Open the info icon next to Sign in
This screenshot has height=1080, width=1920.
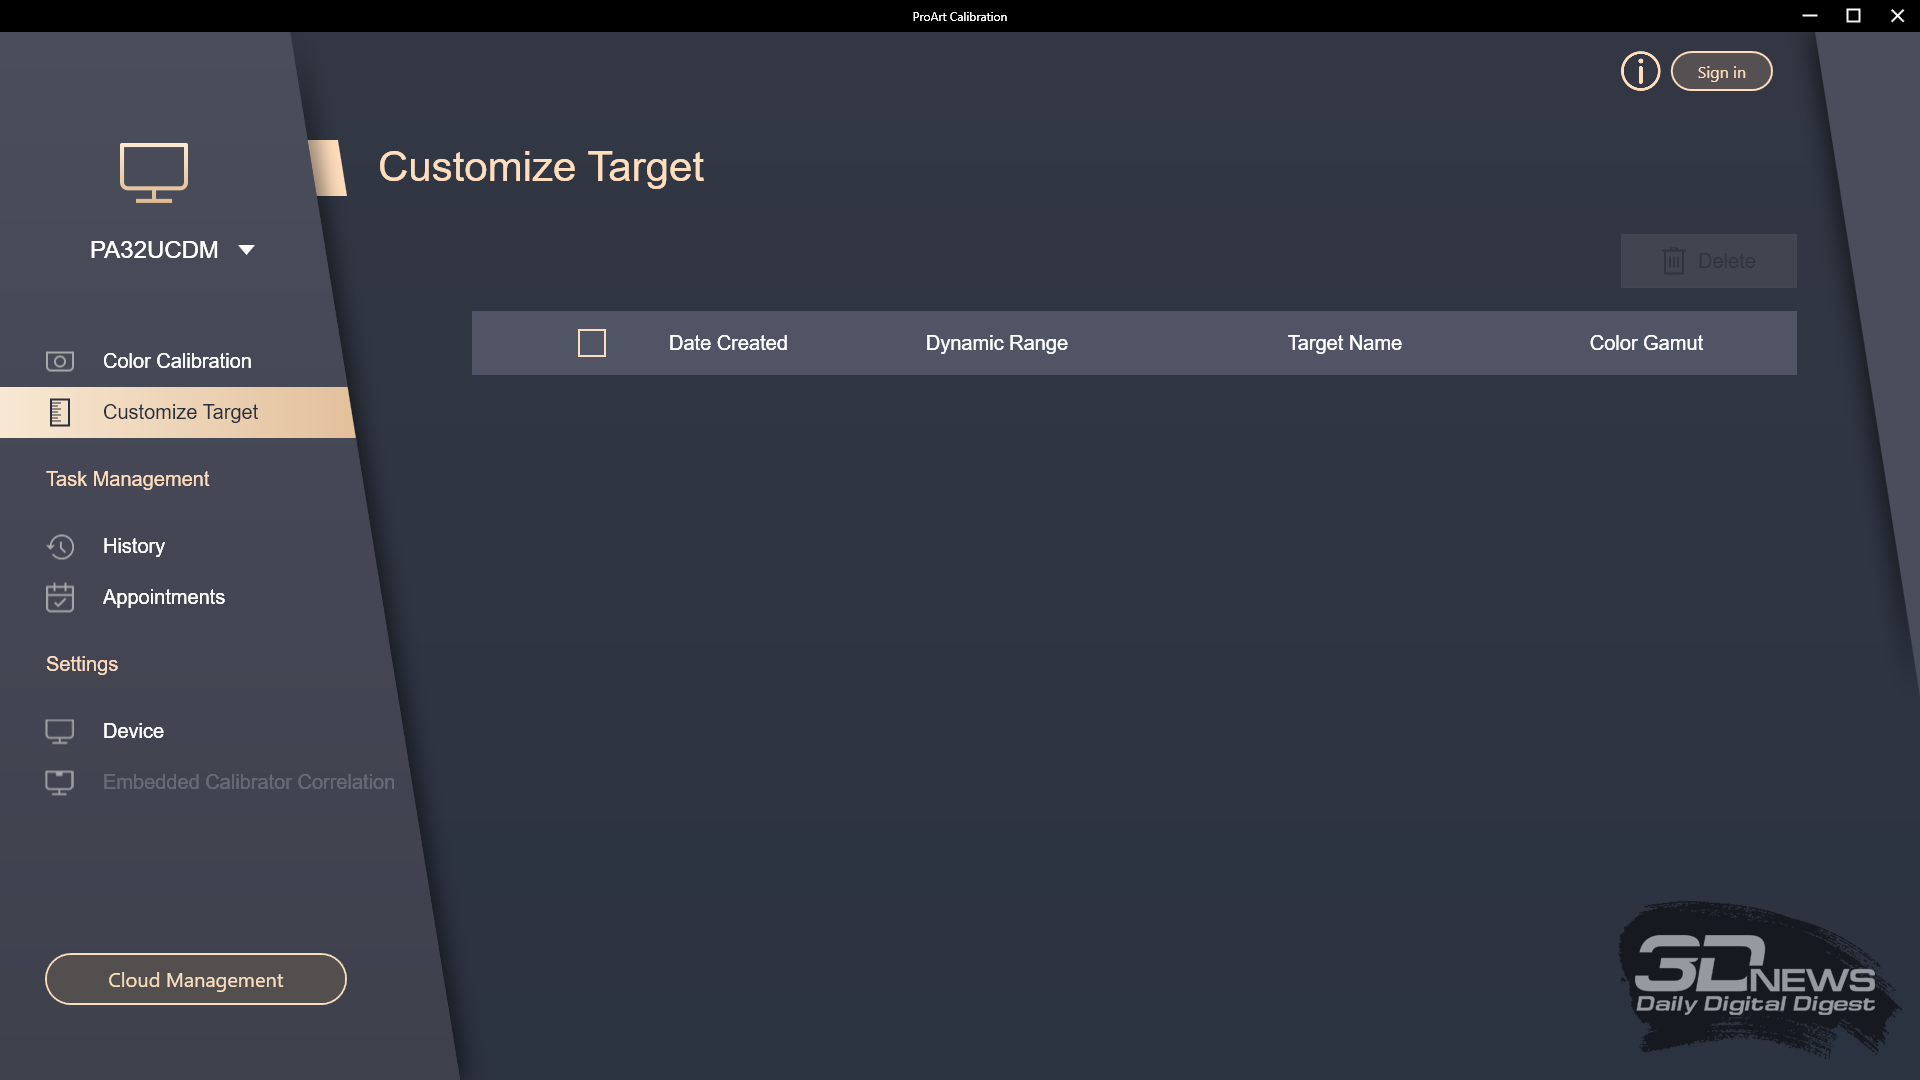pos(1640,71)
